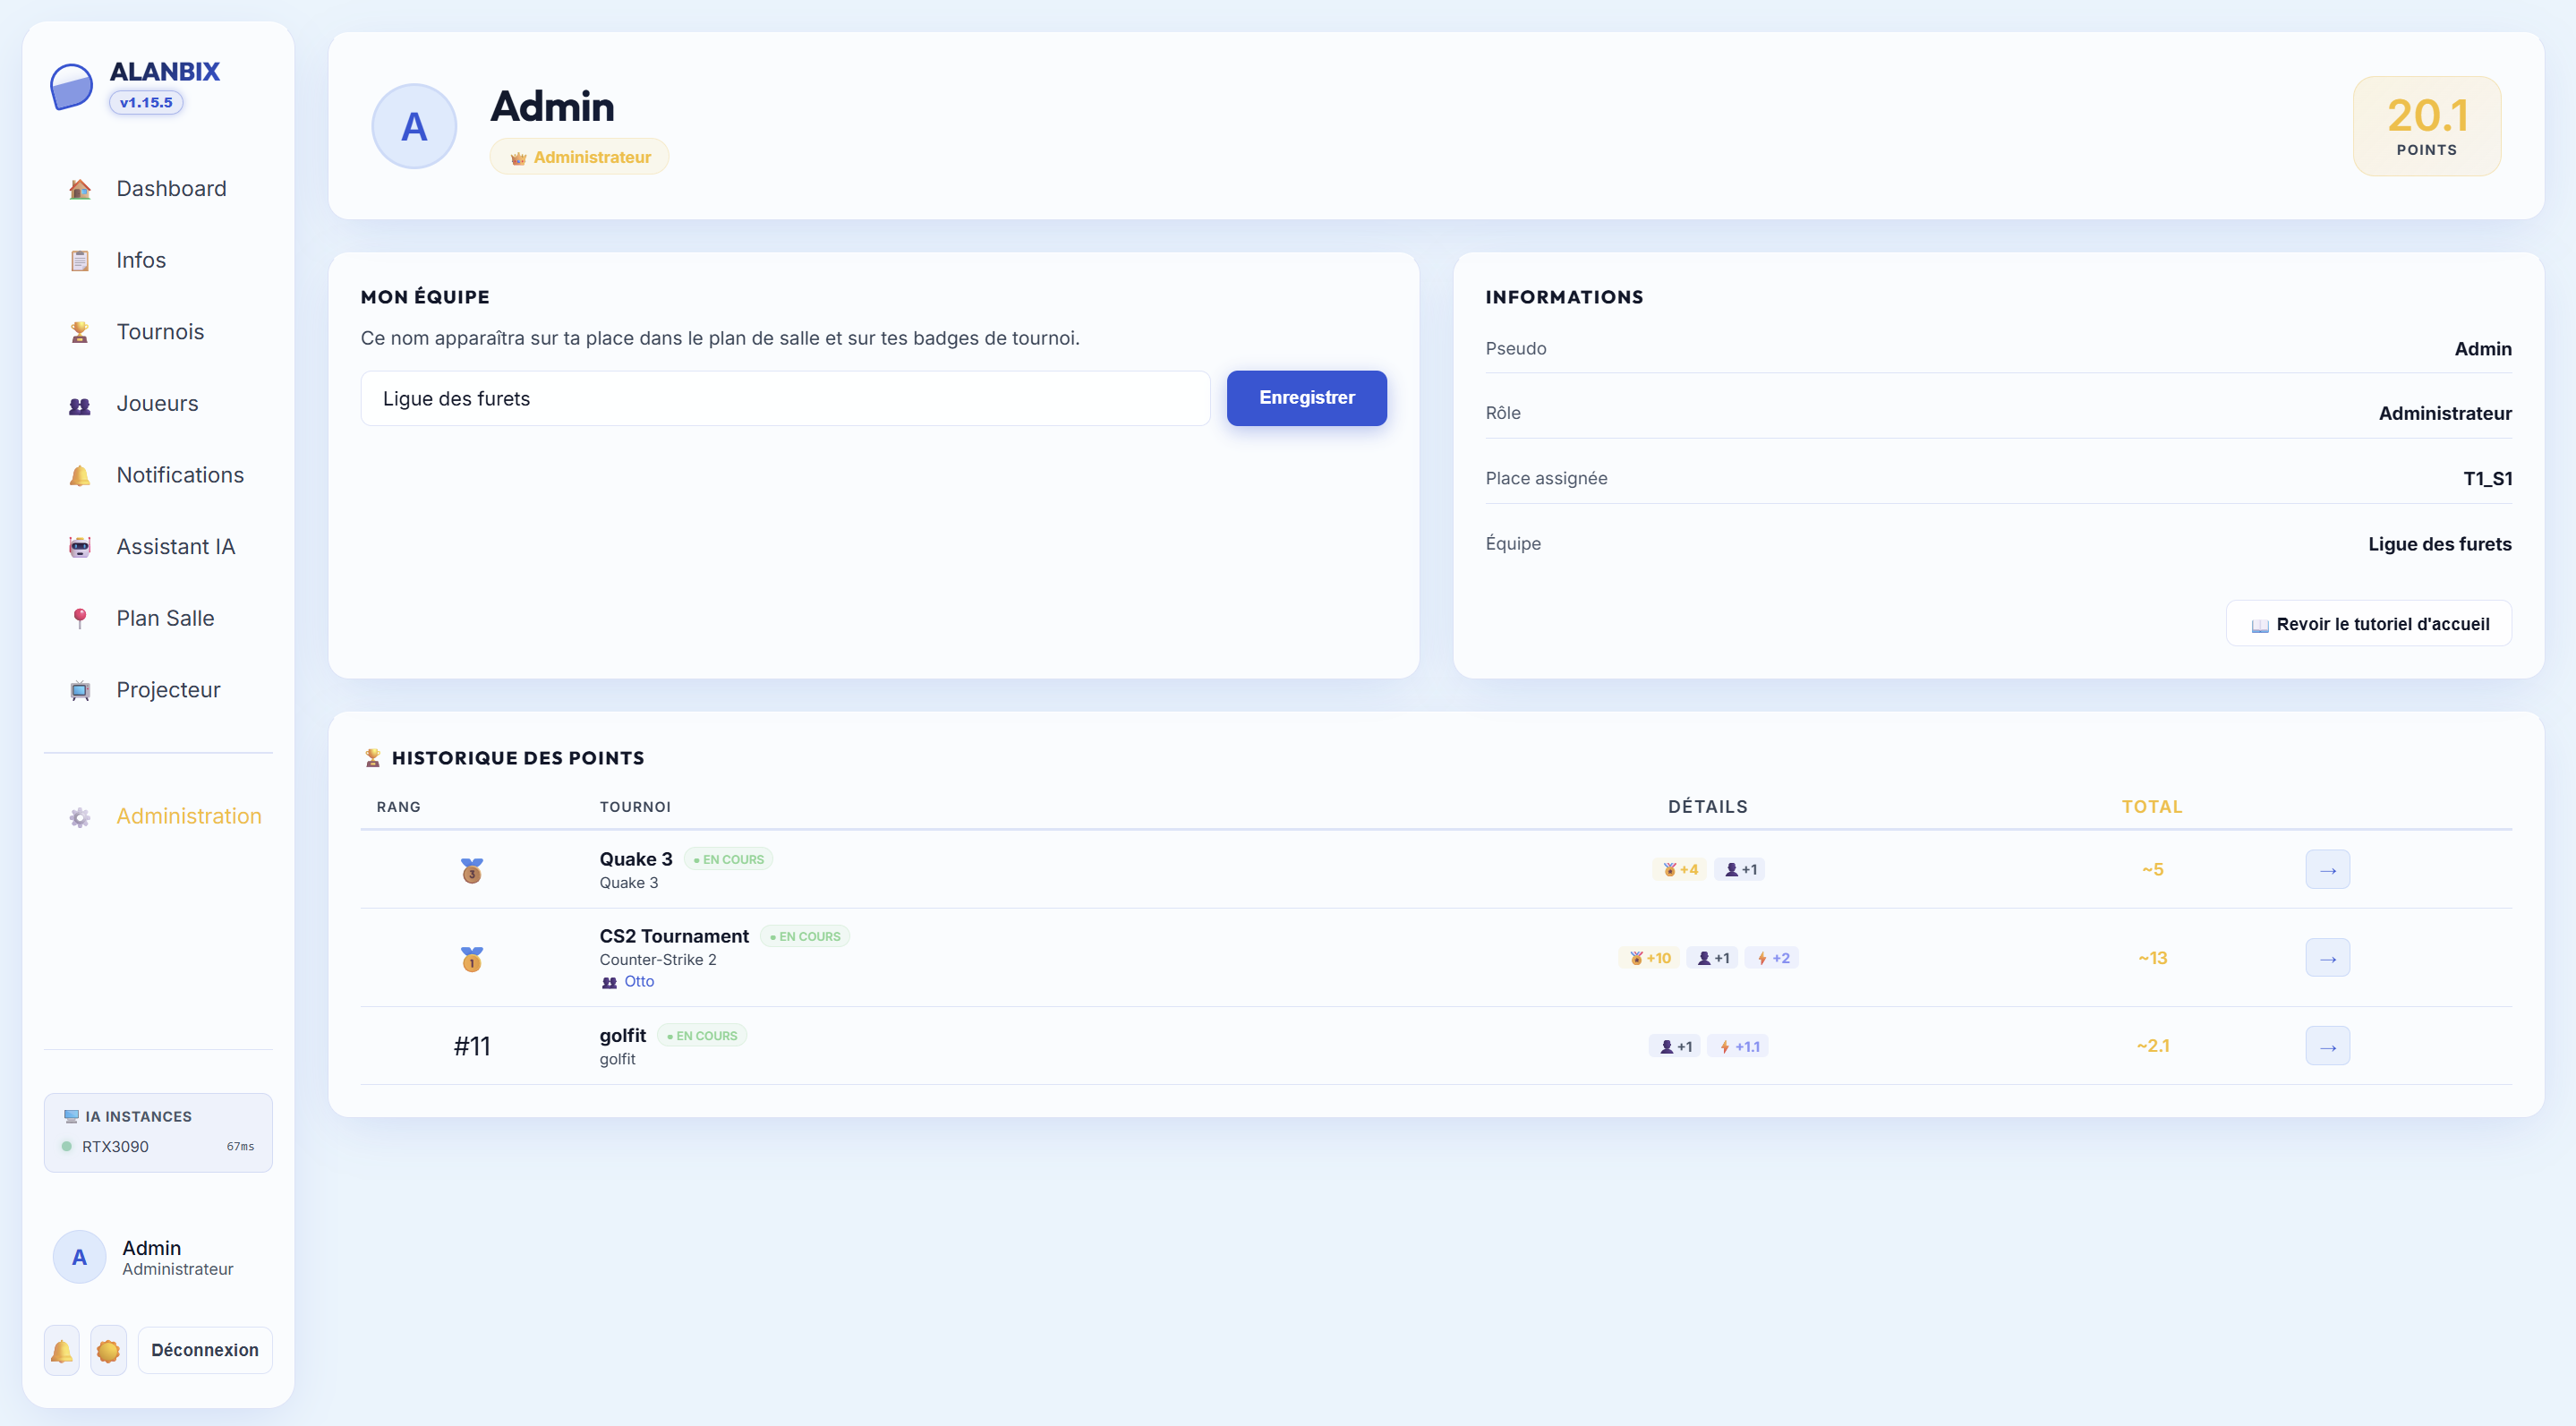Click the sidebar Admin avatar circle
The image size is (2576, 1426).
pos(79,1257)
